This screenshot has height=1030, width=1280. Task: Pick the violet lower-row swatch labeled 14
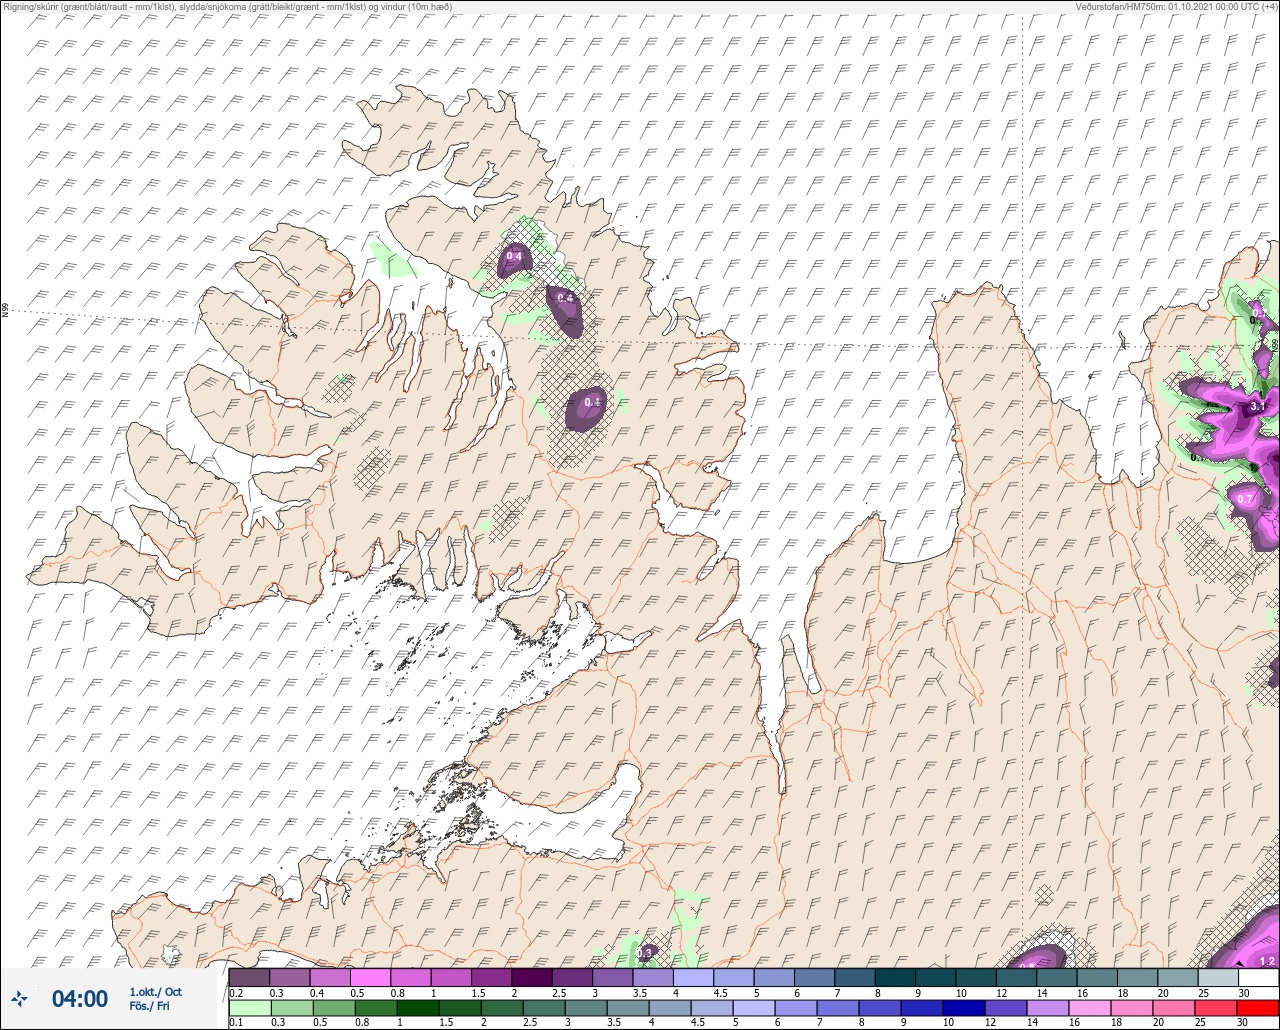pos(1047,1006)
